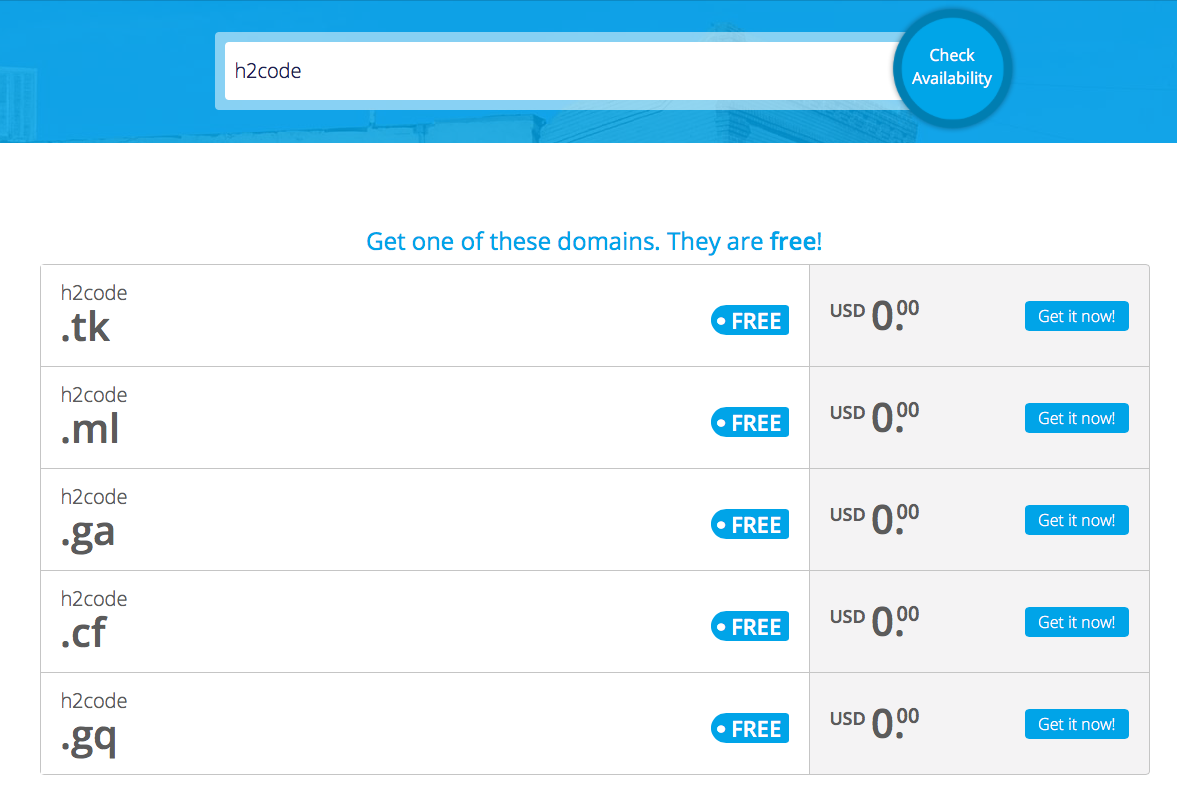Get the .ml domain now
The width and height of the screenshot is (1177, 789).
pyautogui.click(x=1076, y=418)
